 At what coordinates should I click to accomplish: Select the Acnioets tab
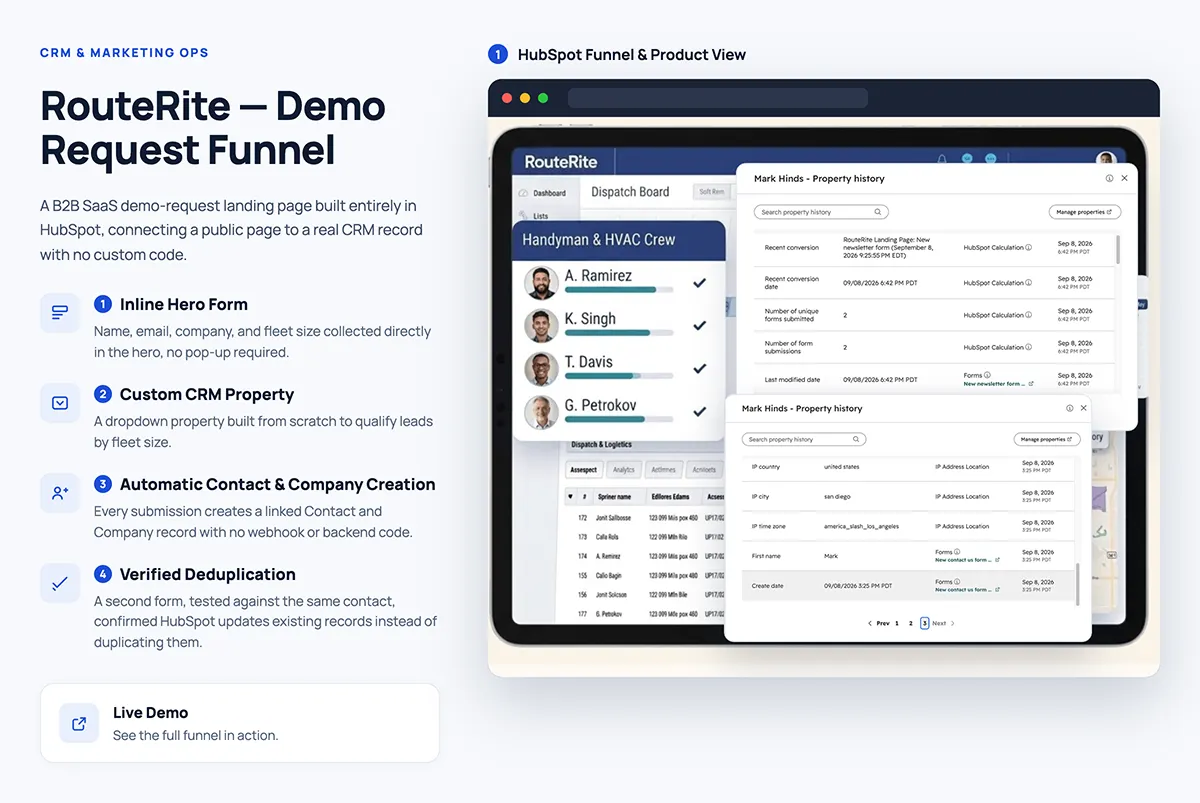click(704, 469)
